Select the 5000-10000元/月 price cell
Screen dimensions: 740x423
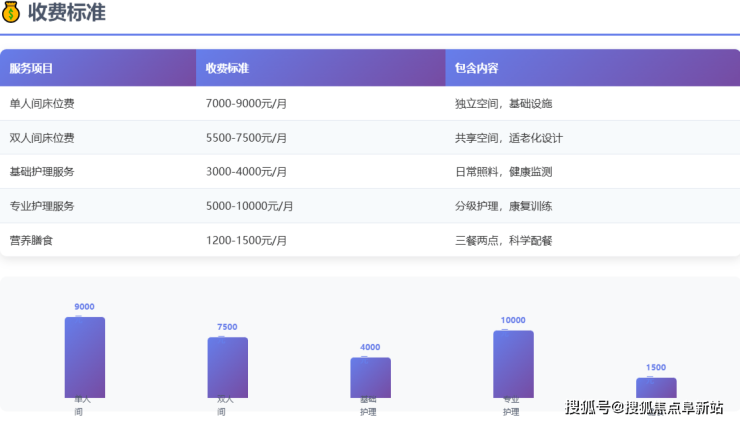249,206
